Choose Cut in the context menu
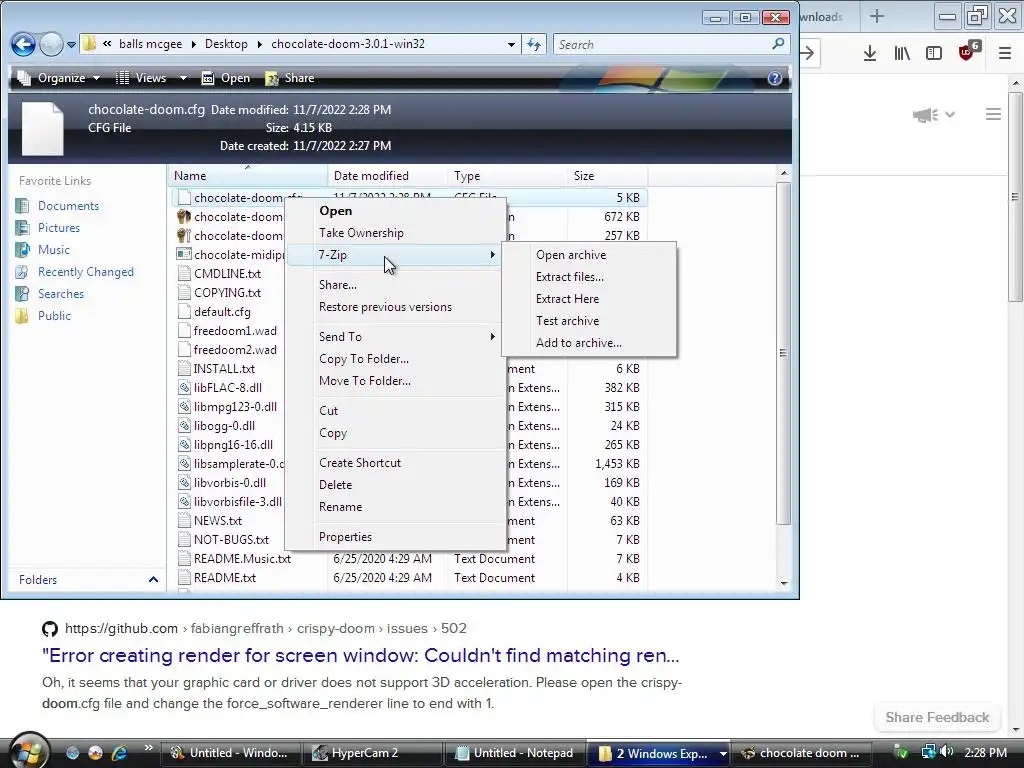 tap(395, 411)
